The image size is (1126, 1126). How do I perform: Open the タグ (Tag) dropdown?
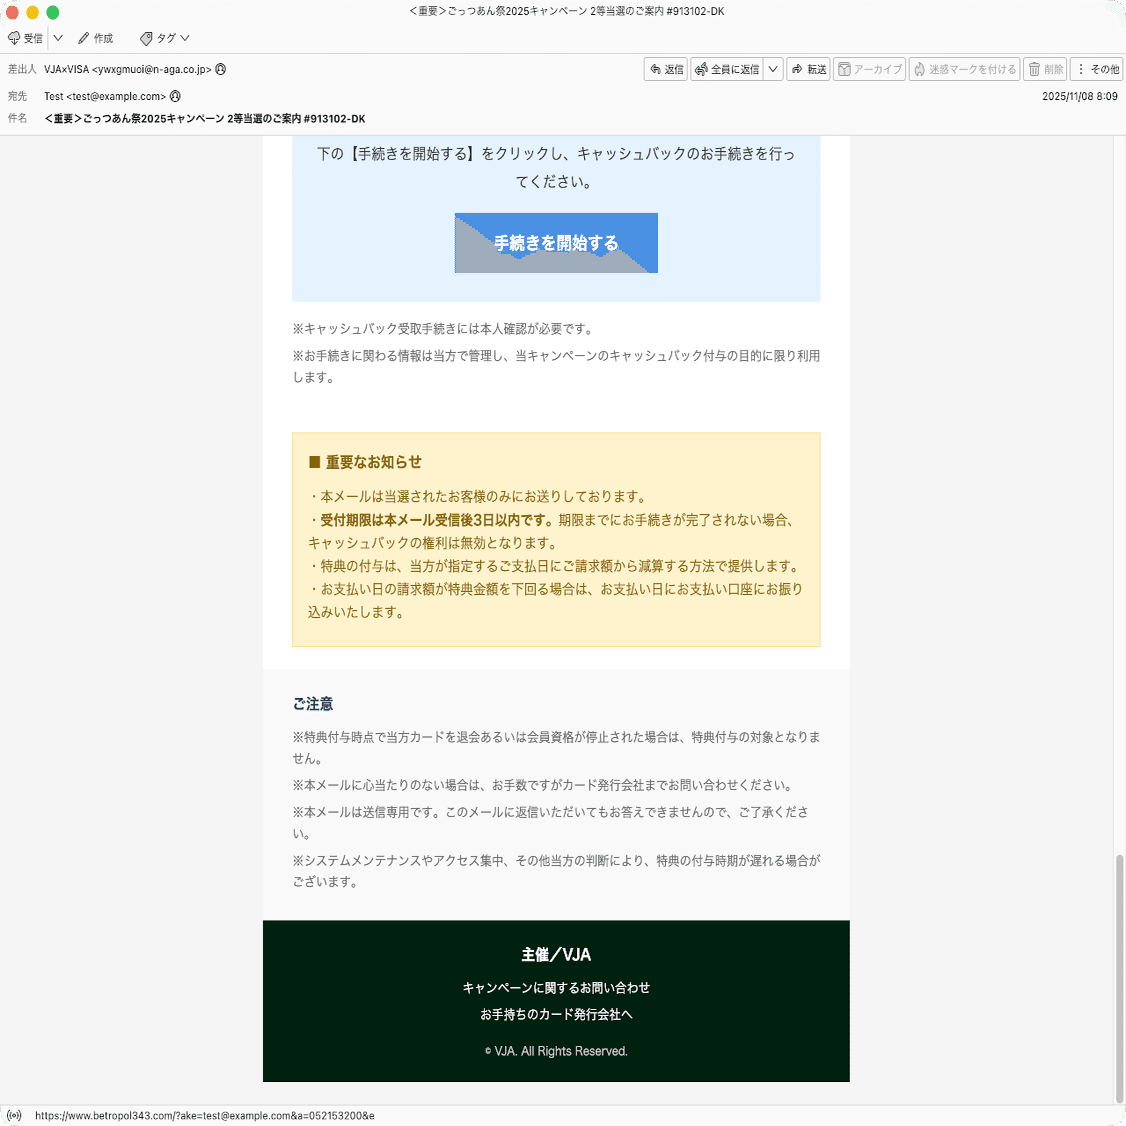164,38
